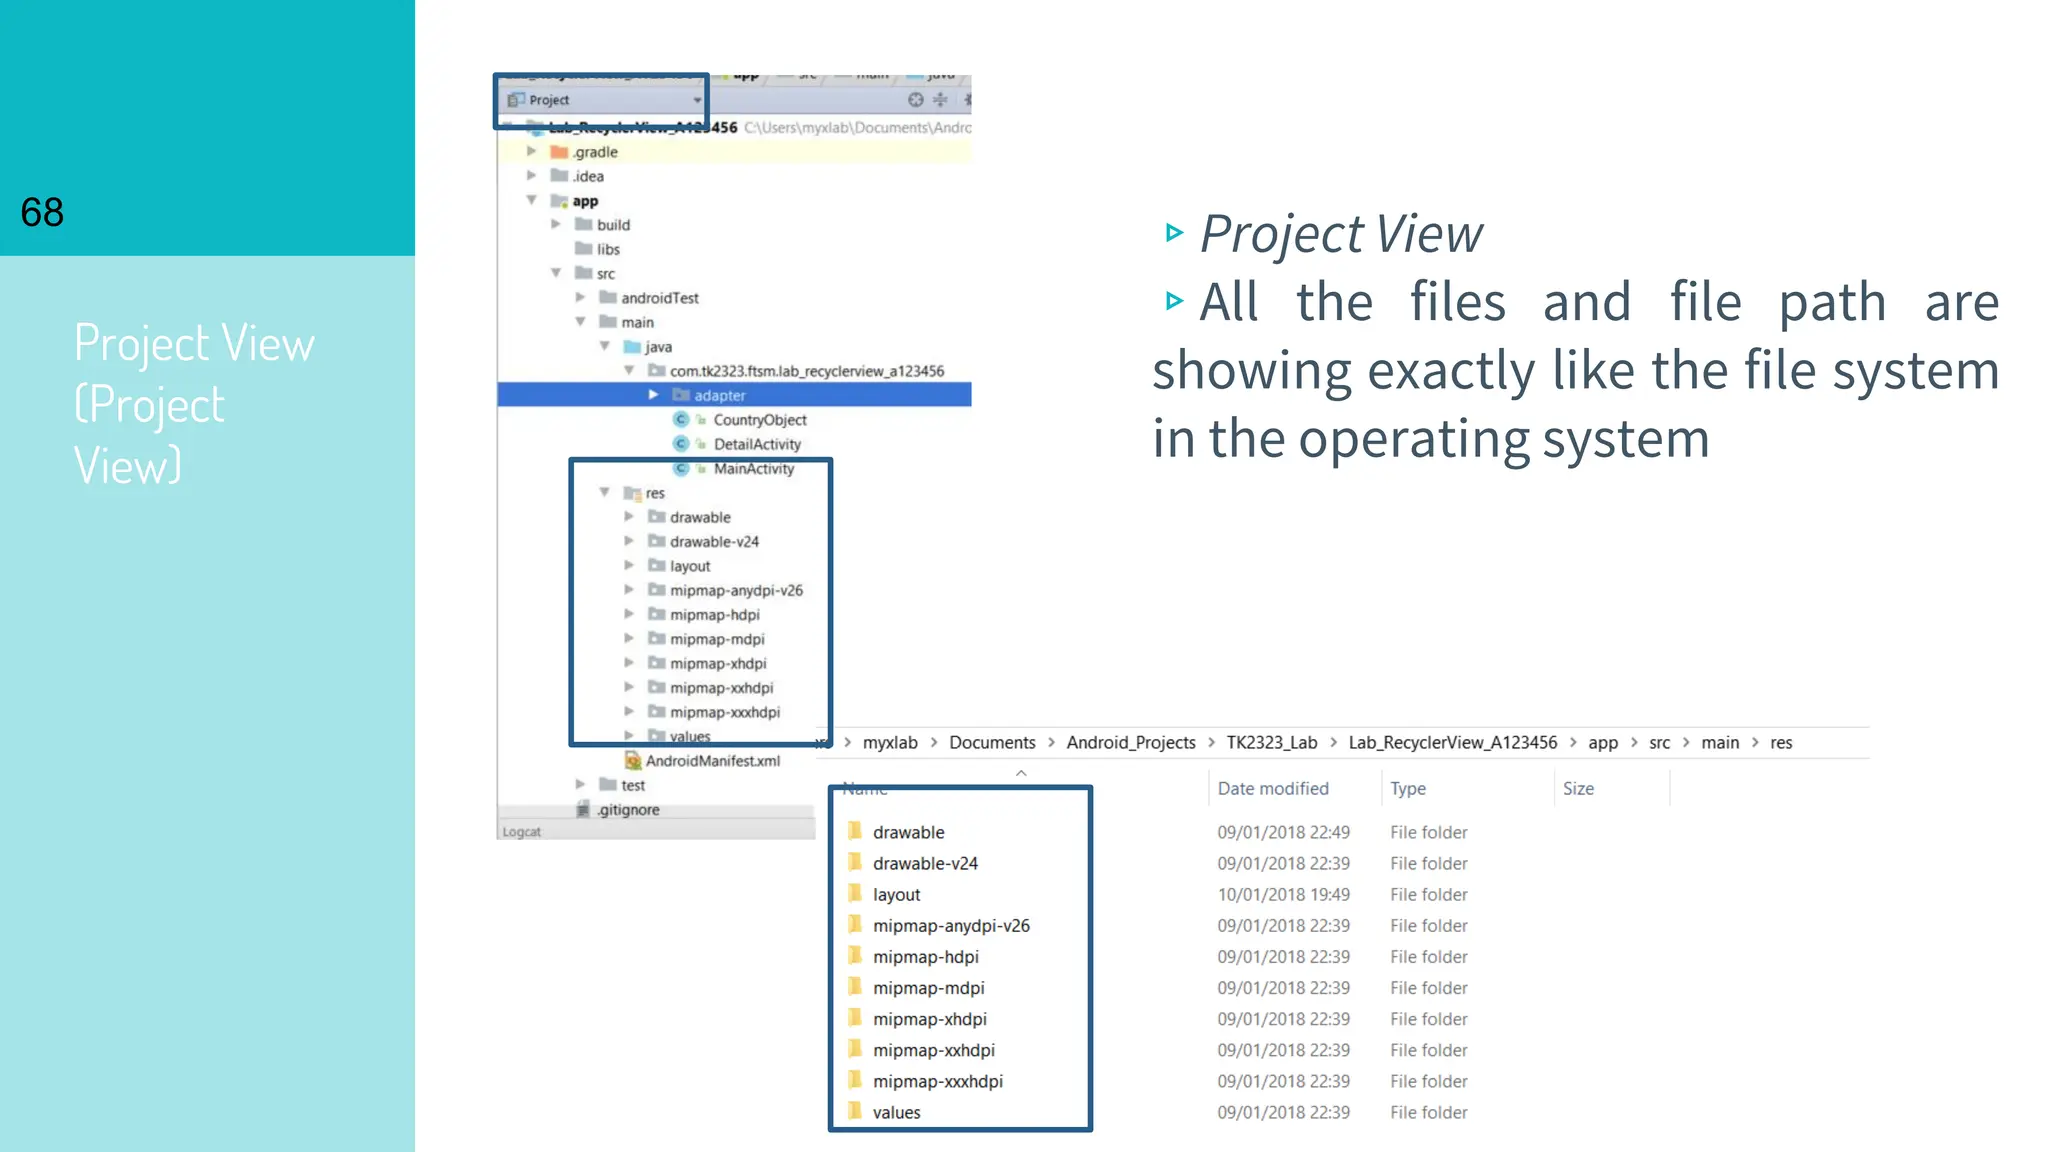
Task: Select mipmap-xhdpi in project tree
Action: pos(718,664)
